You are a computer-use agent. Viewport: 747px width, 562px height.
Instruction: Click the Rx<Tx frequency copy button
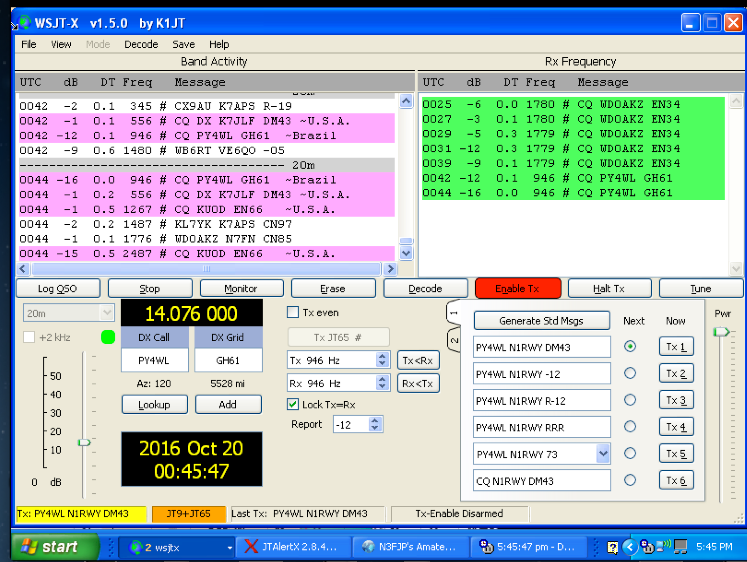[x=417, y=383]
